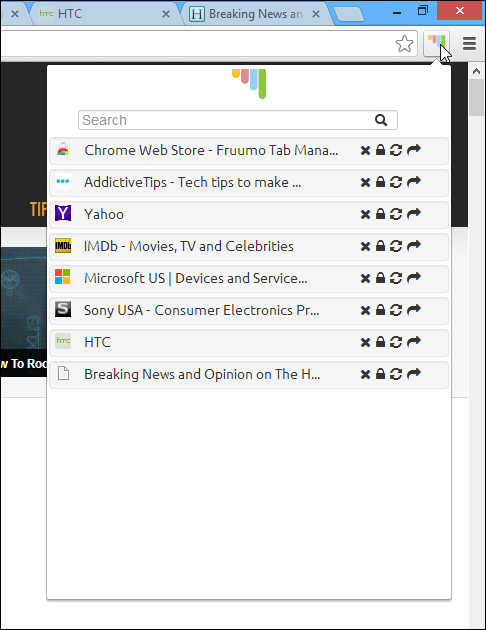Close the Sony USA tab entry
This screenshot has height=630, width=486.
(365, 311)
